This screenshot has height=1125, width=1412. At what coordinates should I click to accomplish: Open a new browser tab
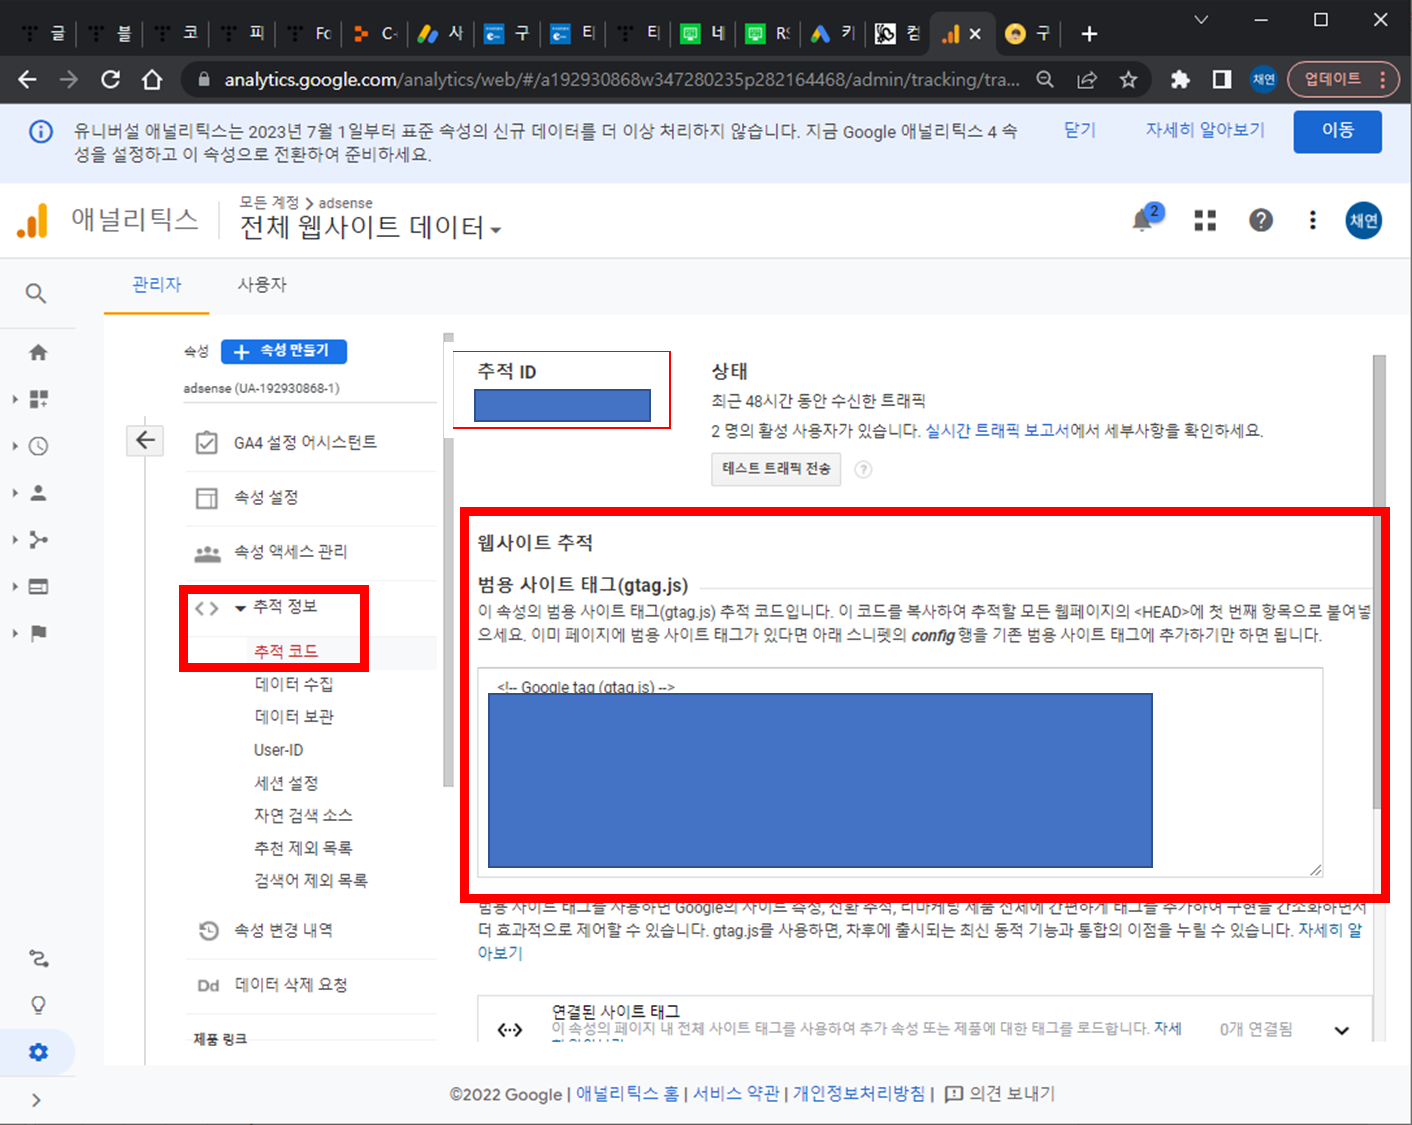(1089, 34)
